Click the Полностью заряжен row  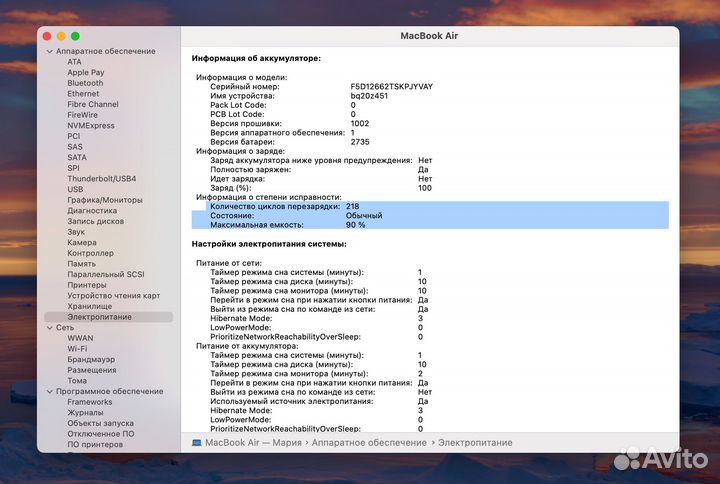[x=319, y=169]
